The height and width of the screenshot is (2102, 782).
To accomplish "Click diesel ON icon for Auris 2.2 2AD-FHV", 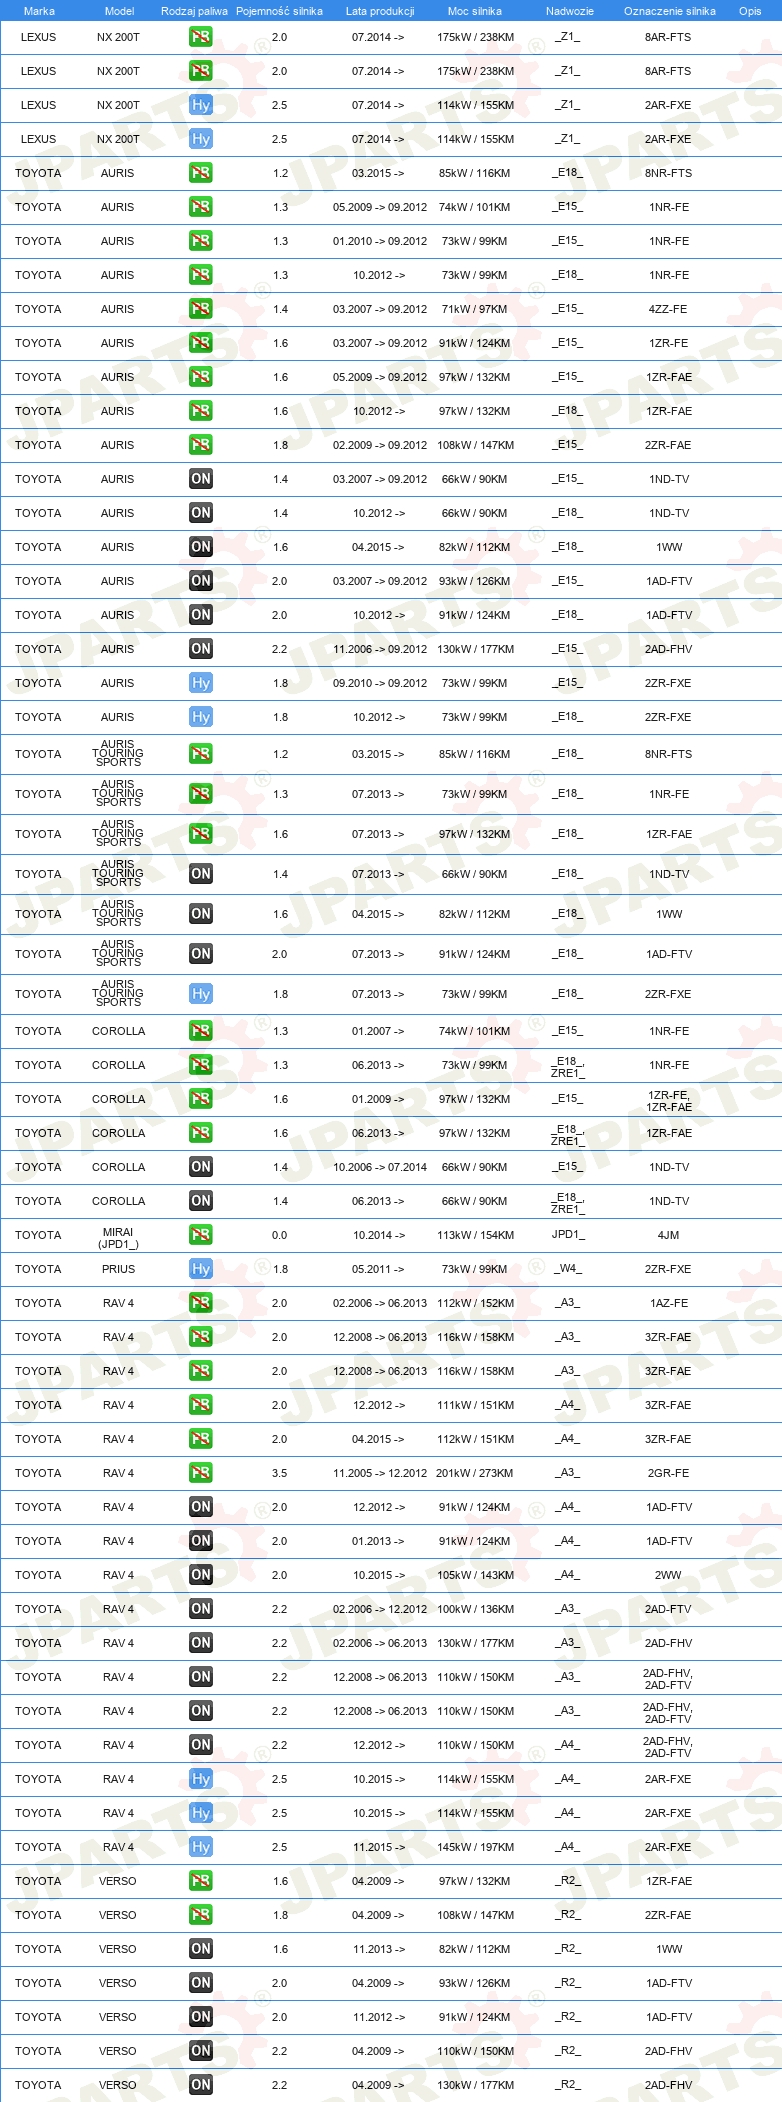I will 201,649.
